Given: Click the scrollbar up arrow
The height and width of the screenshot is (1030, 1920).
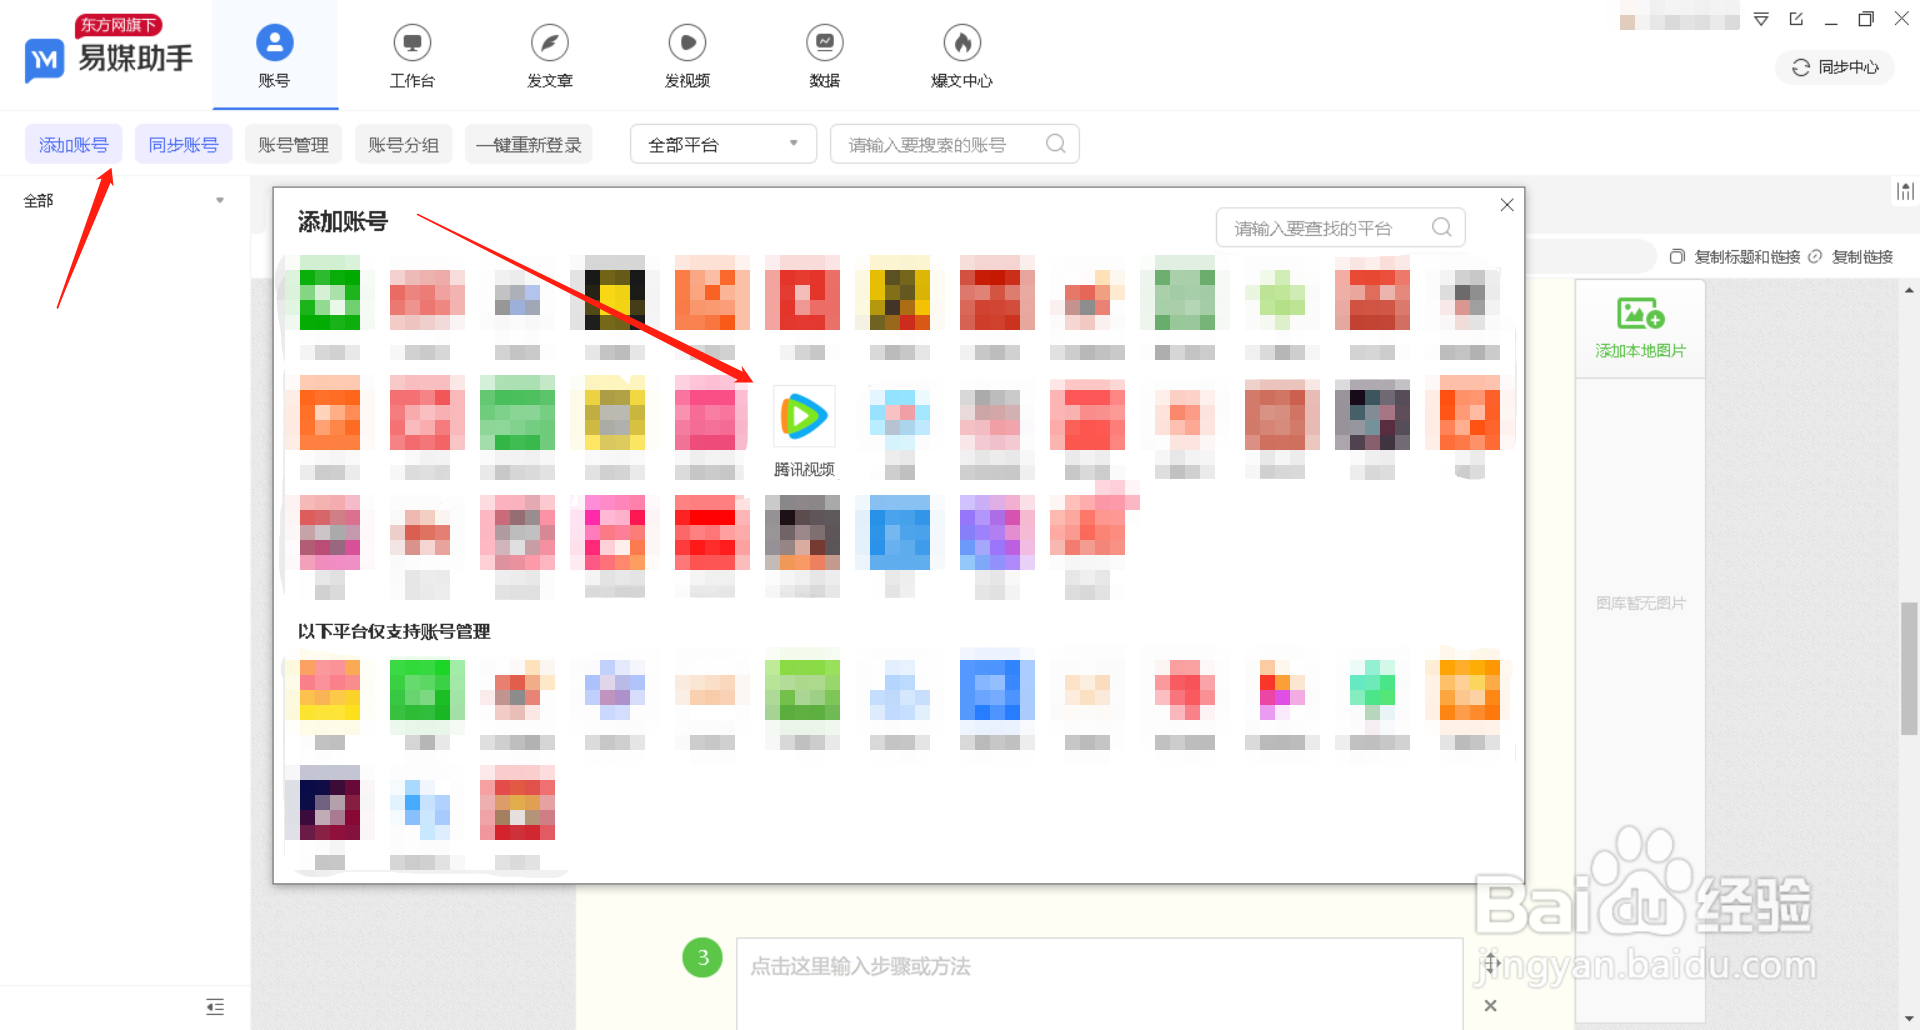Looking at the screenshot, I should coord(1909,290).
